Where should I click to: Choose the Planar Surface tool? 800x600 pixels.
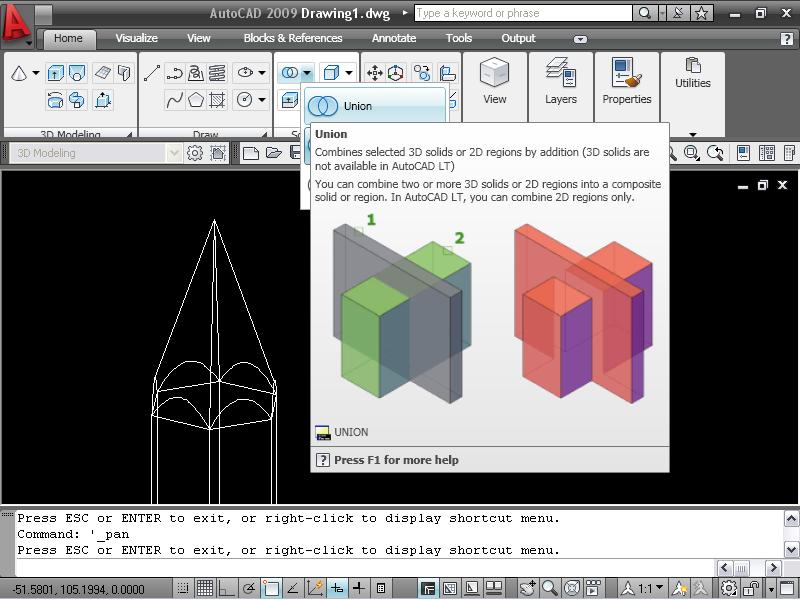tap(103, 73)
